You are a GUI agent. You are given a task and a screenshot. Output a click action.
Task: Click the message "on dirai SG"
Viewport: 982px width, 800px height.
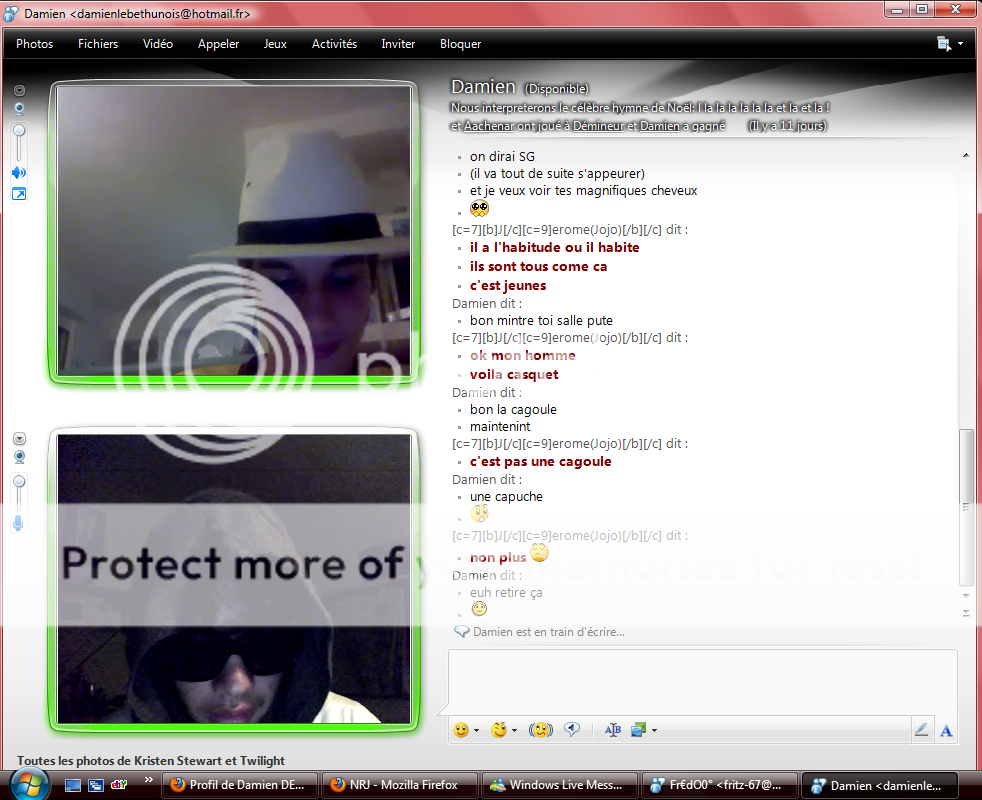click(502, 157)
